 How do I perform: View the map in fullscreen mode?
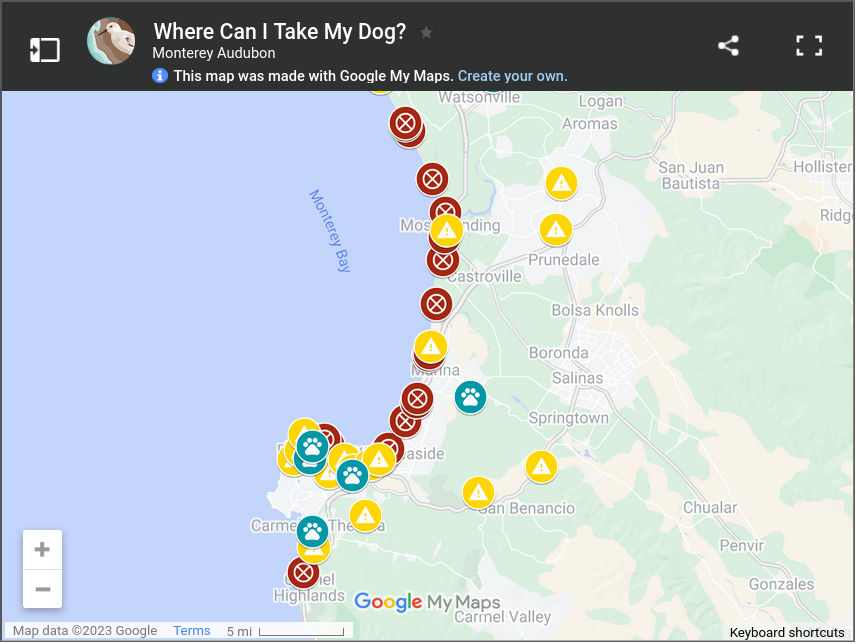[809, 45]
